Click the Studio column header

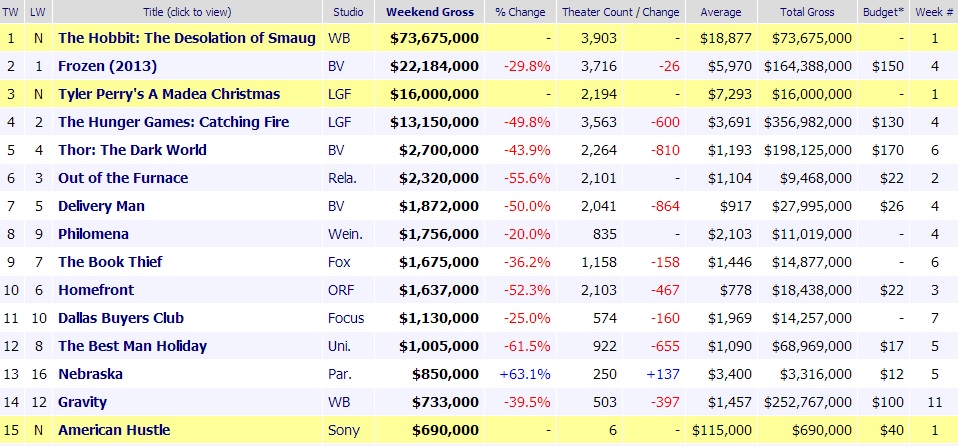coord(348,12)
